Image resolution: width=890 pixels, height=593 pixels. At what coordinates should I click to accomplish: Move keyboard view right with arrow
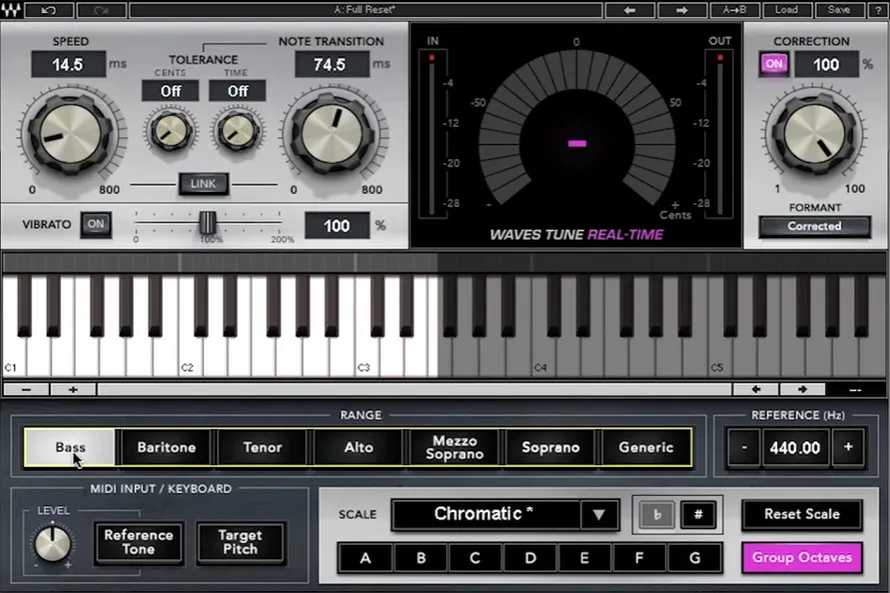coord(803,389)
